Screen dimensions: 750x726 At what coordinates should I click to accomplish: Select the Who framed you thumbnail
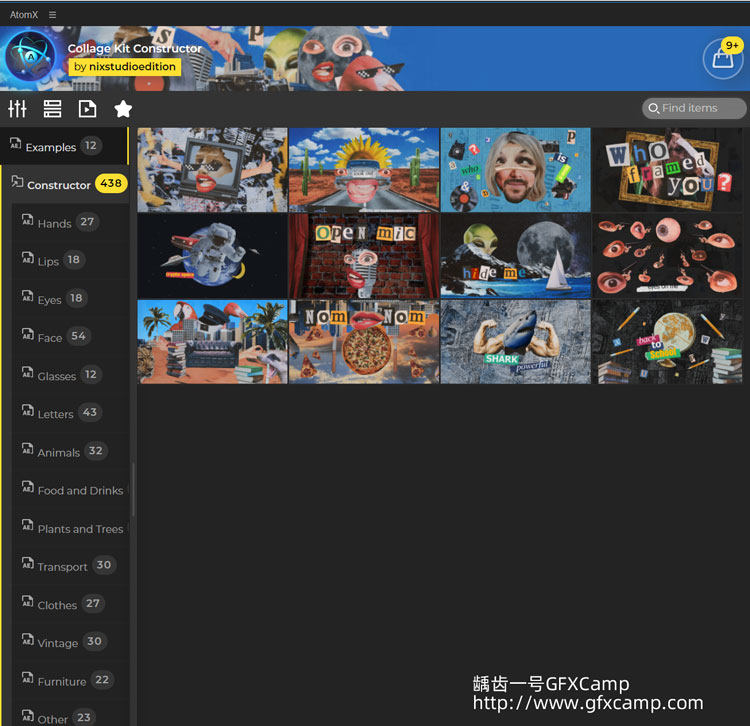point(667,169)
